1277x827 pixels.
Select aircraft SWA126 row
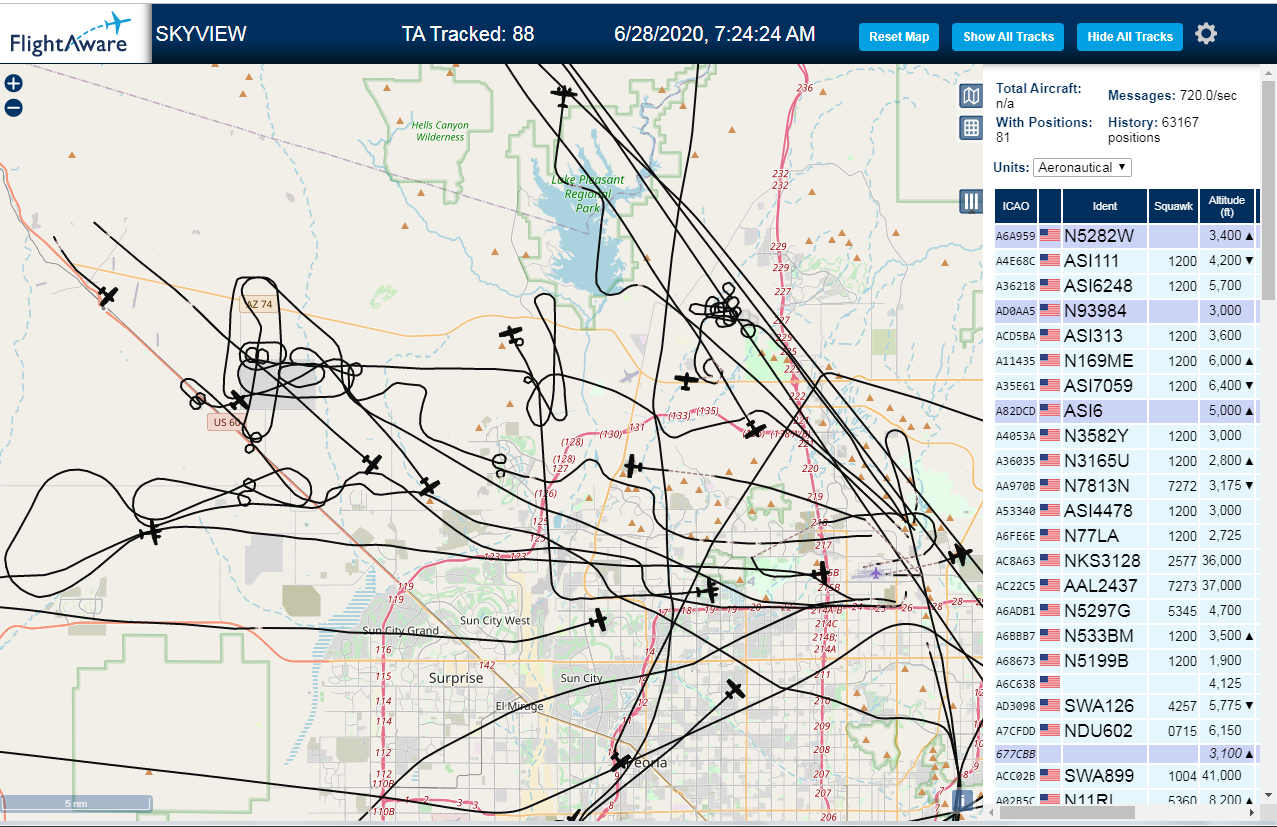pos(1125,706)
